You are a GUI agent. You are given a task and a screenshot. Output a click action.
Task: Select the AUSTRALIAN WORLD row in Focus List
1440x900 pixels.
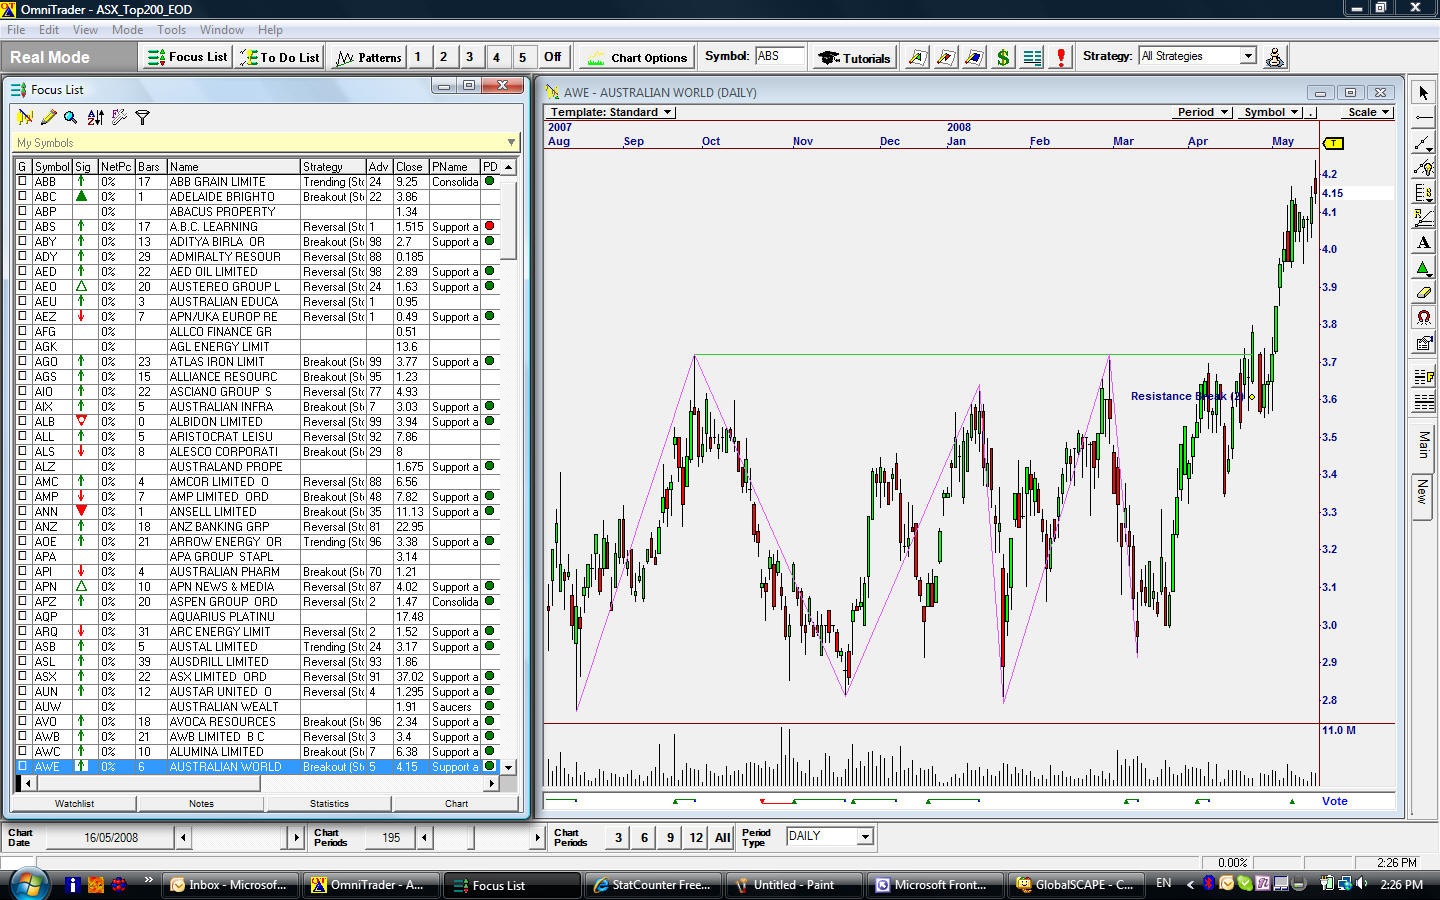coord(258,767)
